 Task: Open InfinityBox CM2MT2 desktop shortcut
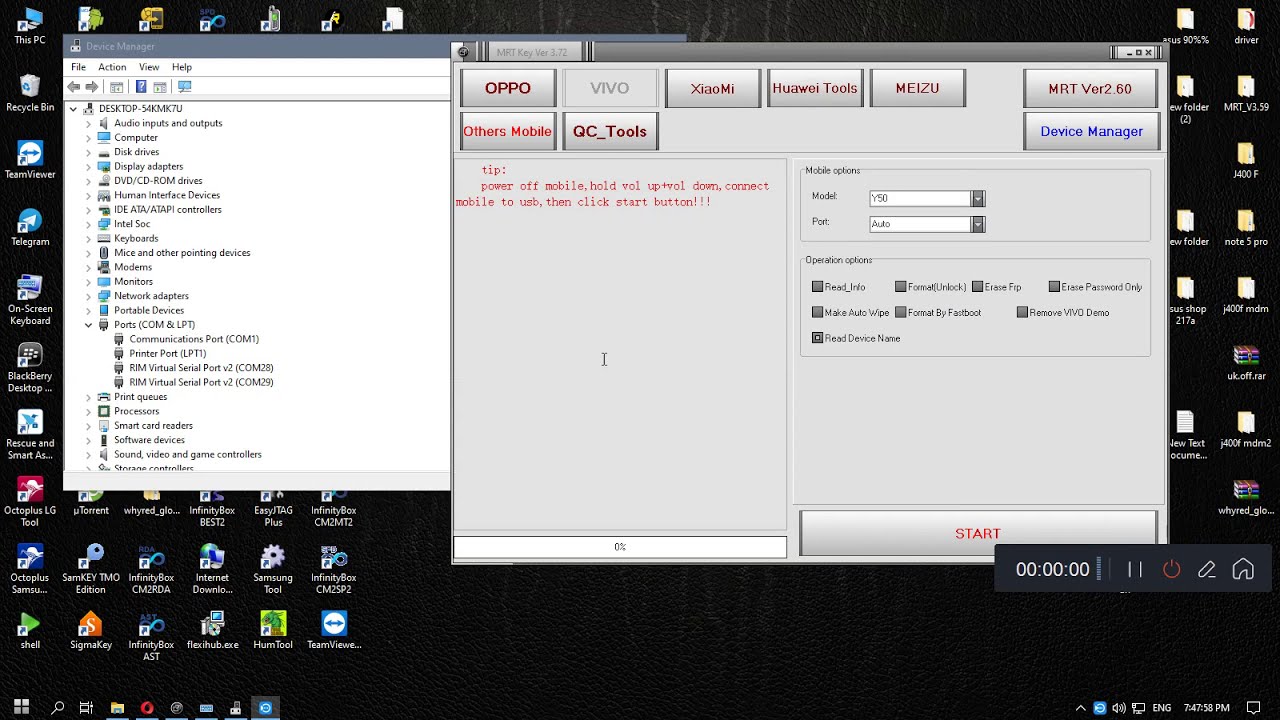(x=334, y=508)
